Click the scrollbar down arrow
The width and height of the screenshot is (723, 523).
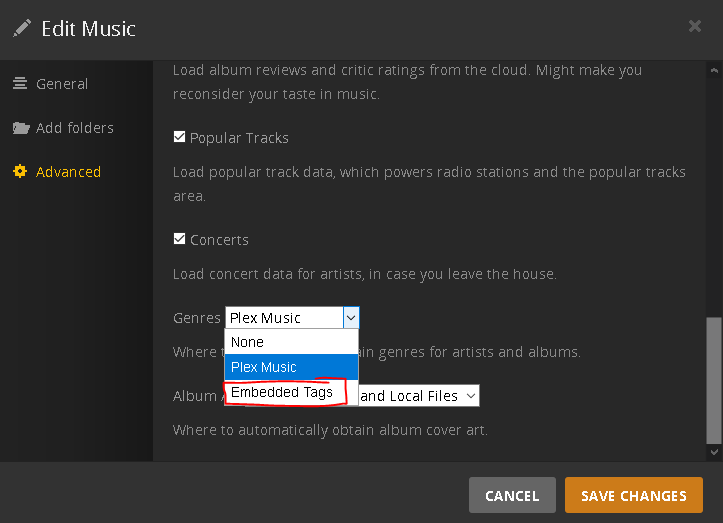[x=713, y=452]
